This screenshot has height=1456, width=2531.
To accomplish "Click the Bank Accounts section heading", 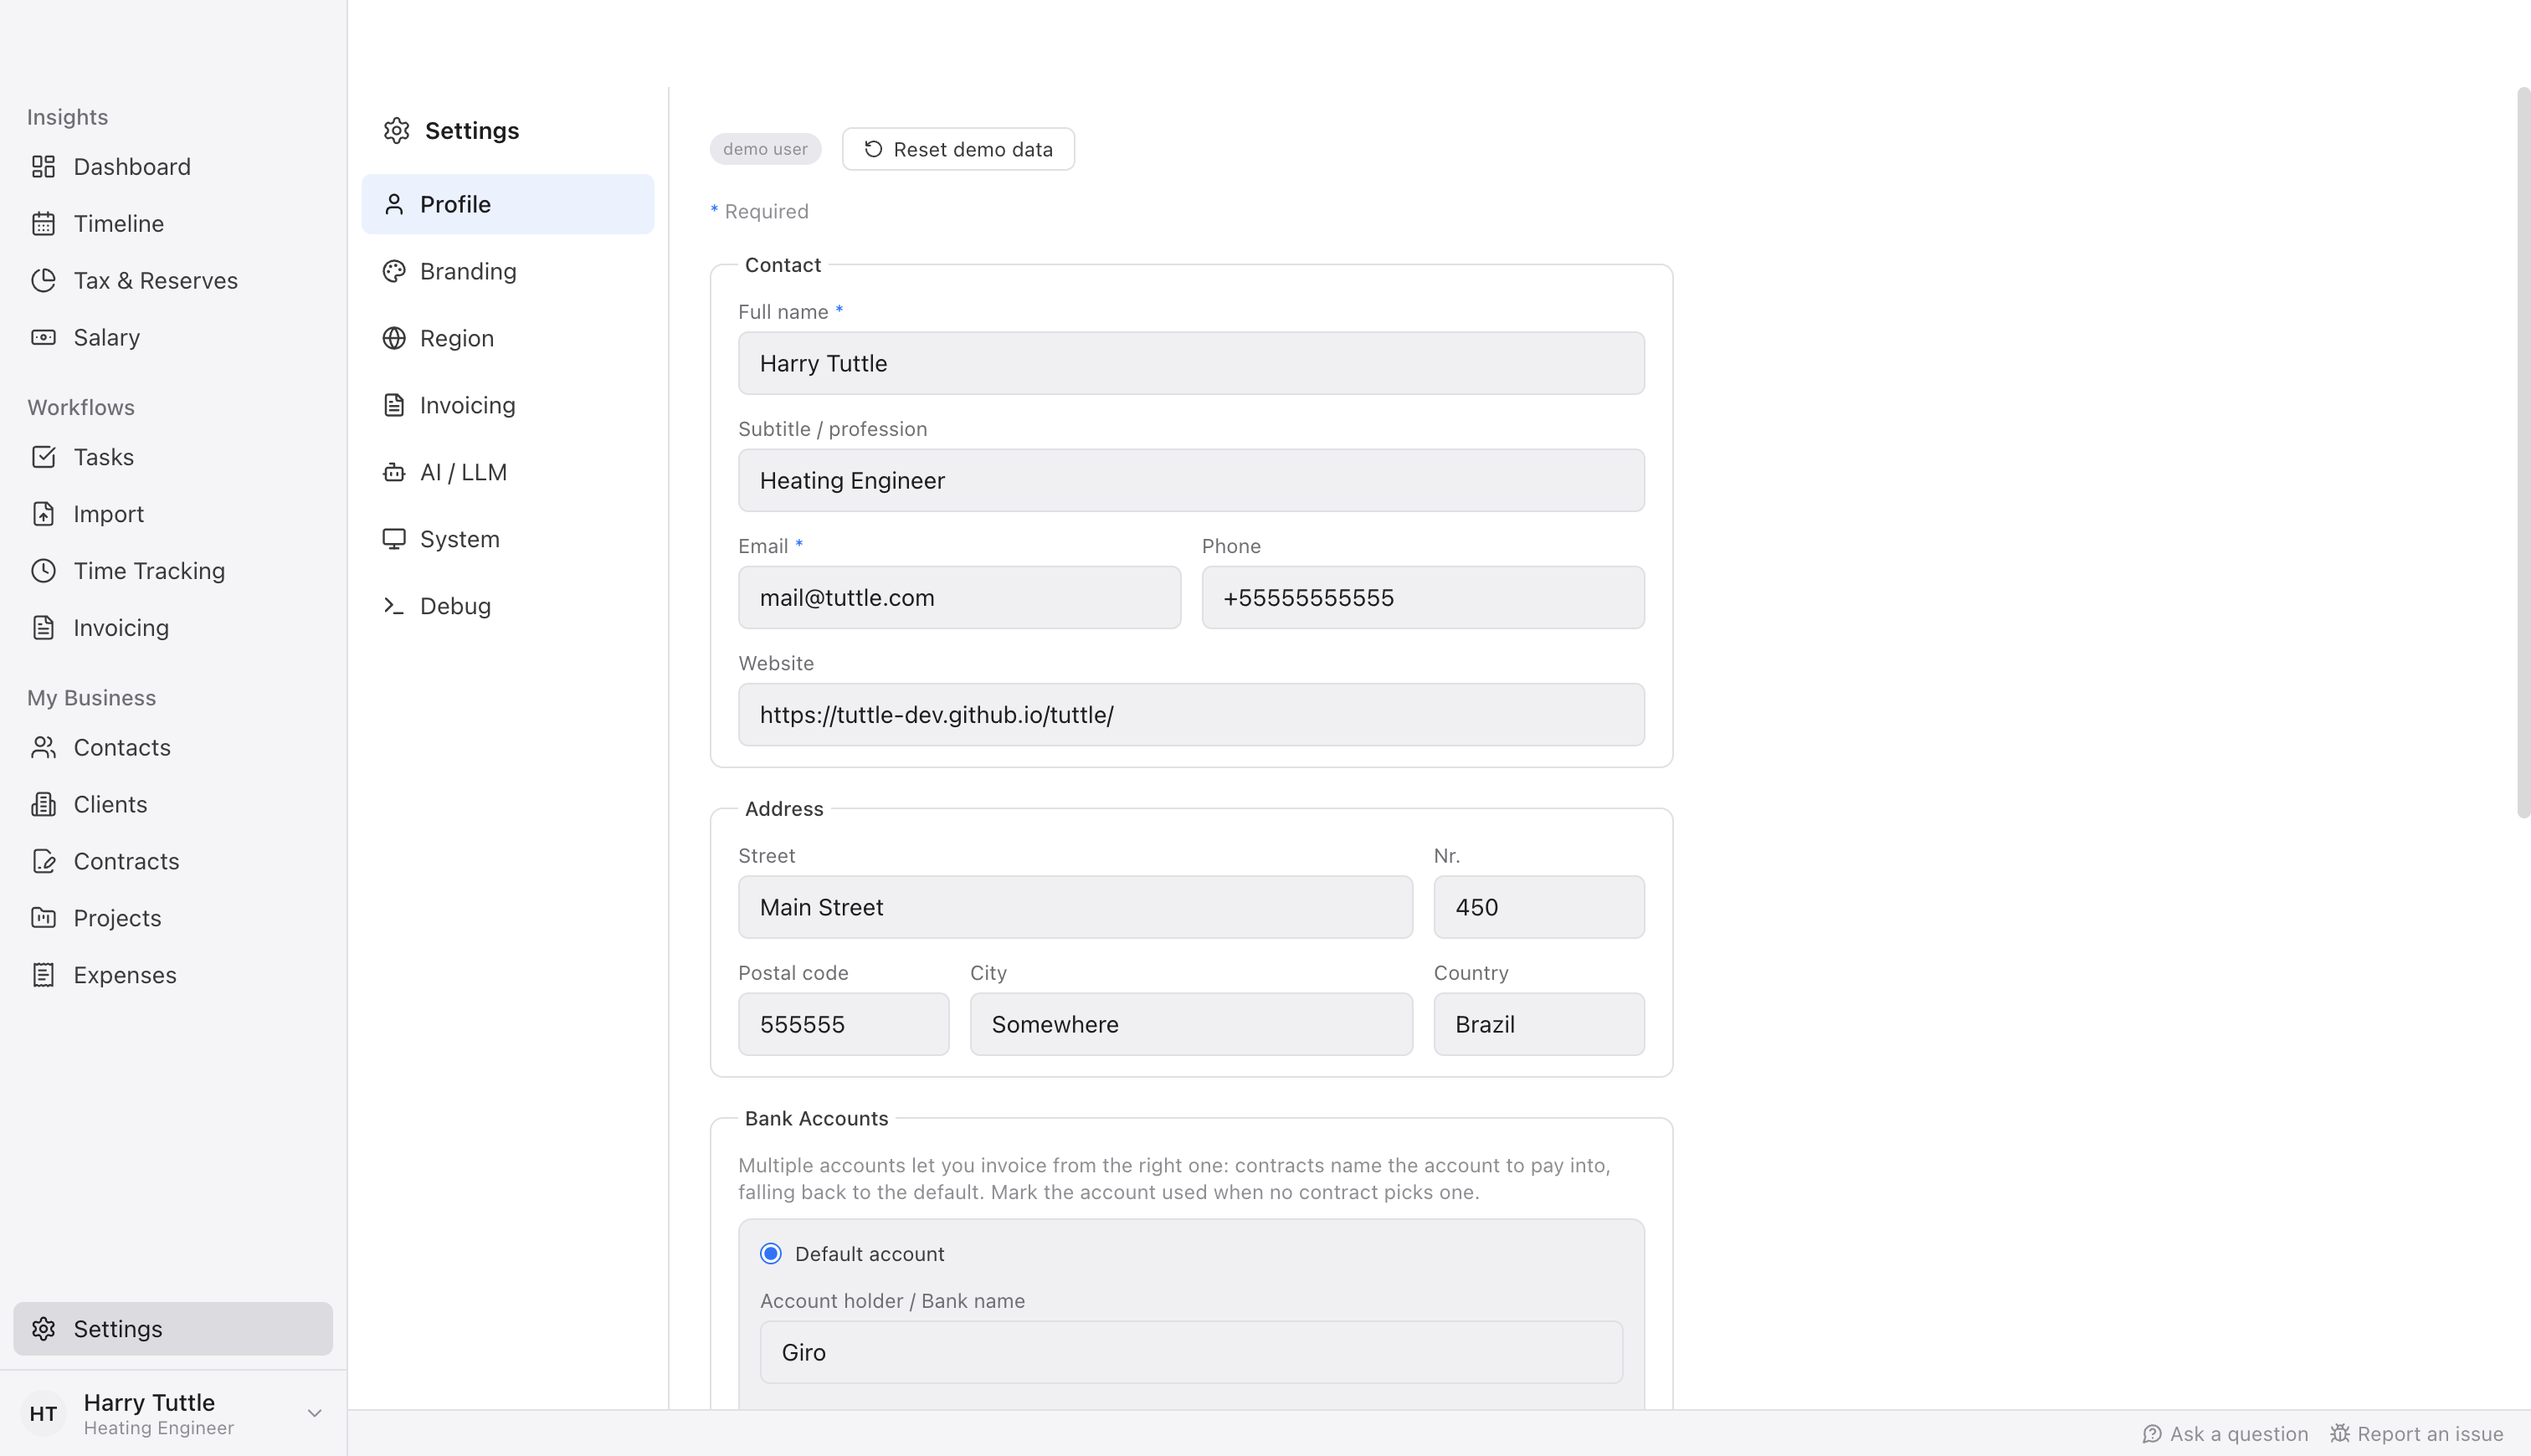I will point(816,1118).
